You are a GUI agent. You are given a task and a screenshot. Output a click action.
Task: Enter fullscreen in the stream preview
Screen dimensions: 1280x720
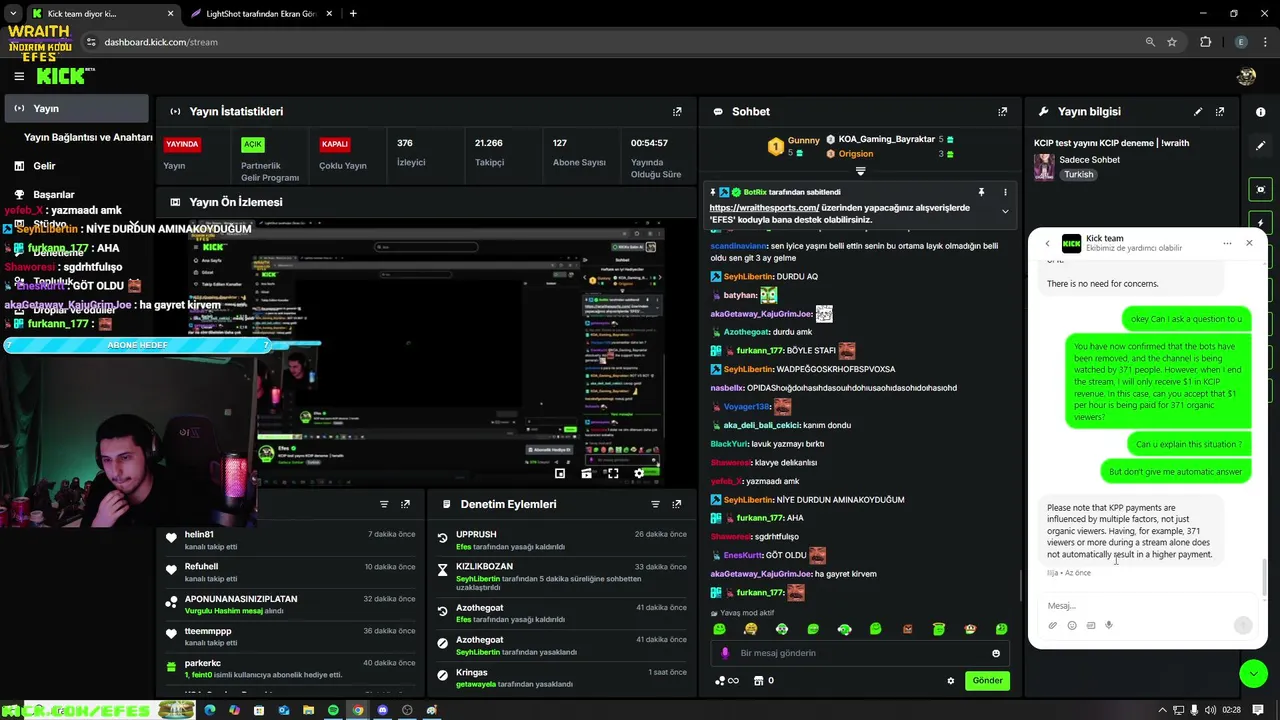(x=613, y=473)
